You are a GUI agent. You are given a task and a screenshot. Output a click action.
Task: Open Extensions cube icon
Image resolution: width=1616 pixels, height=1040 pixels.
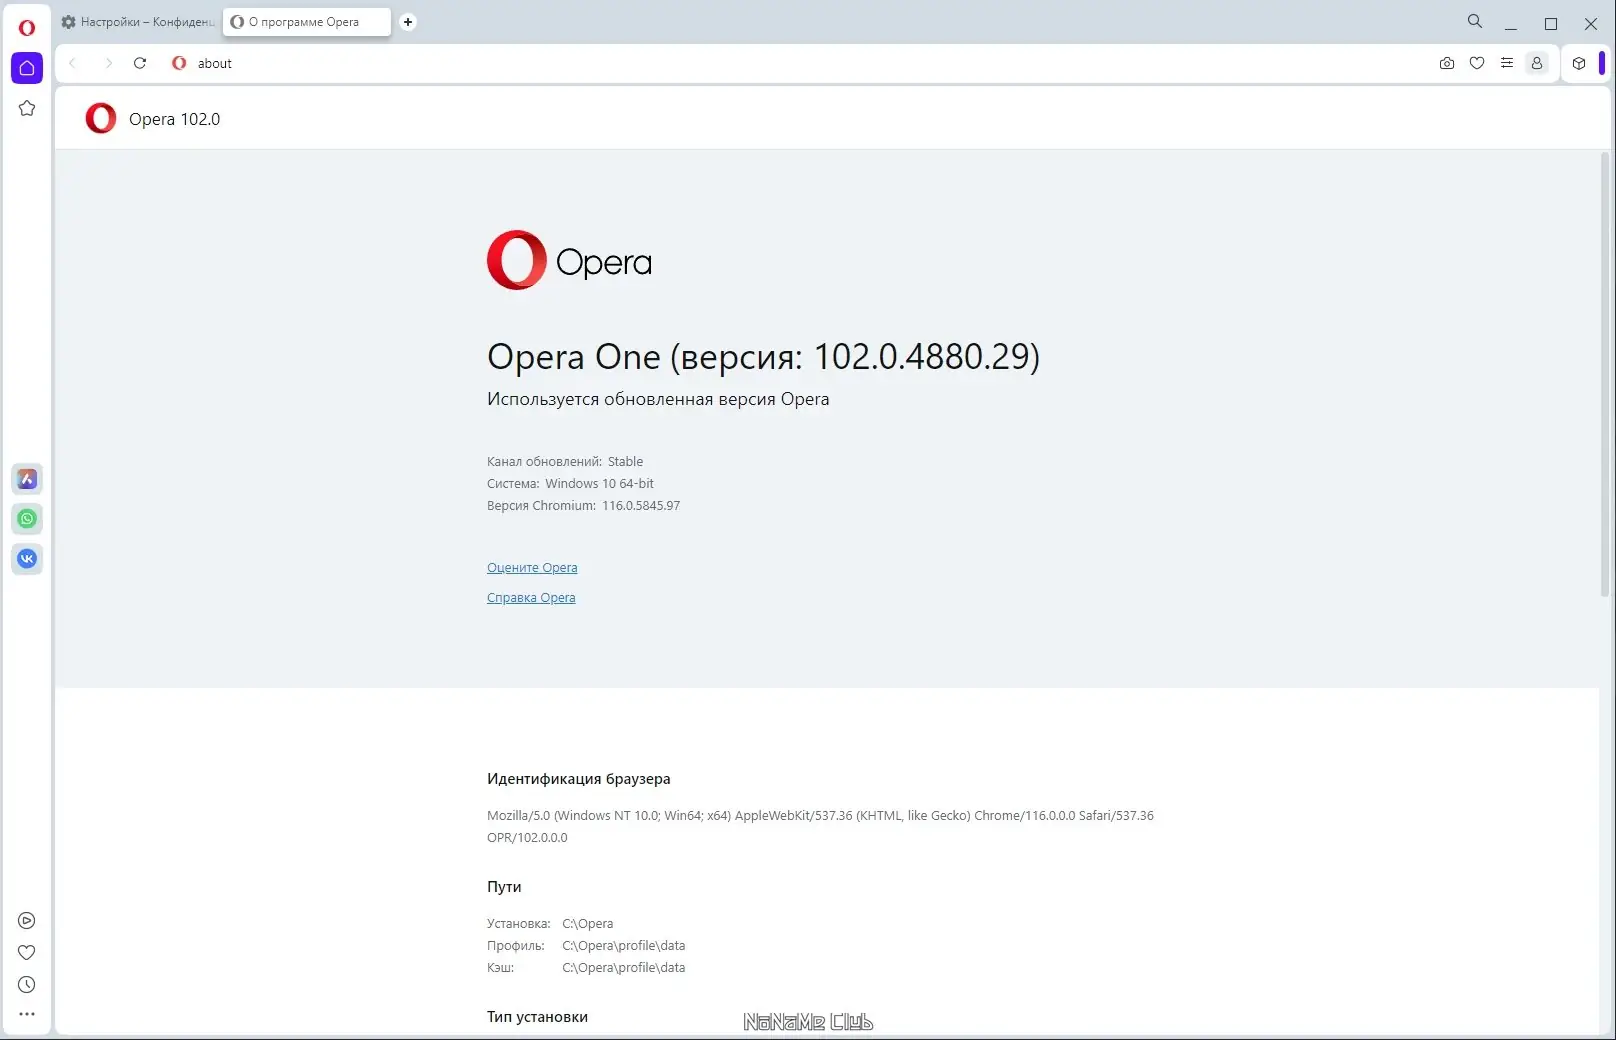pyautogui.click(x=1579, y=63)
